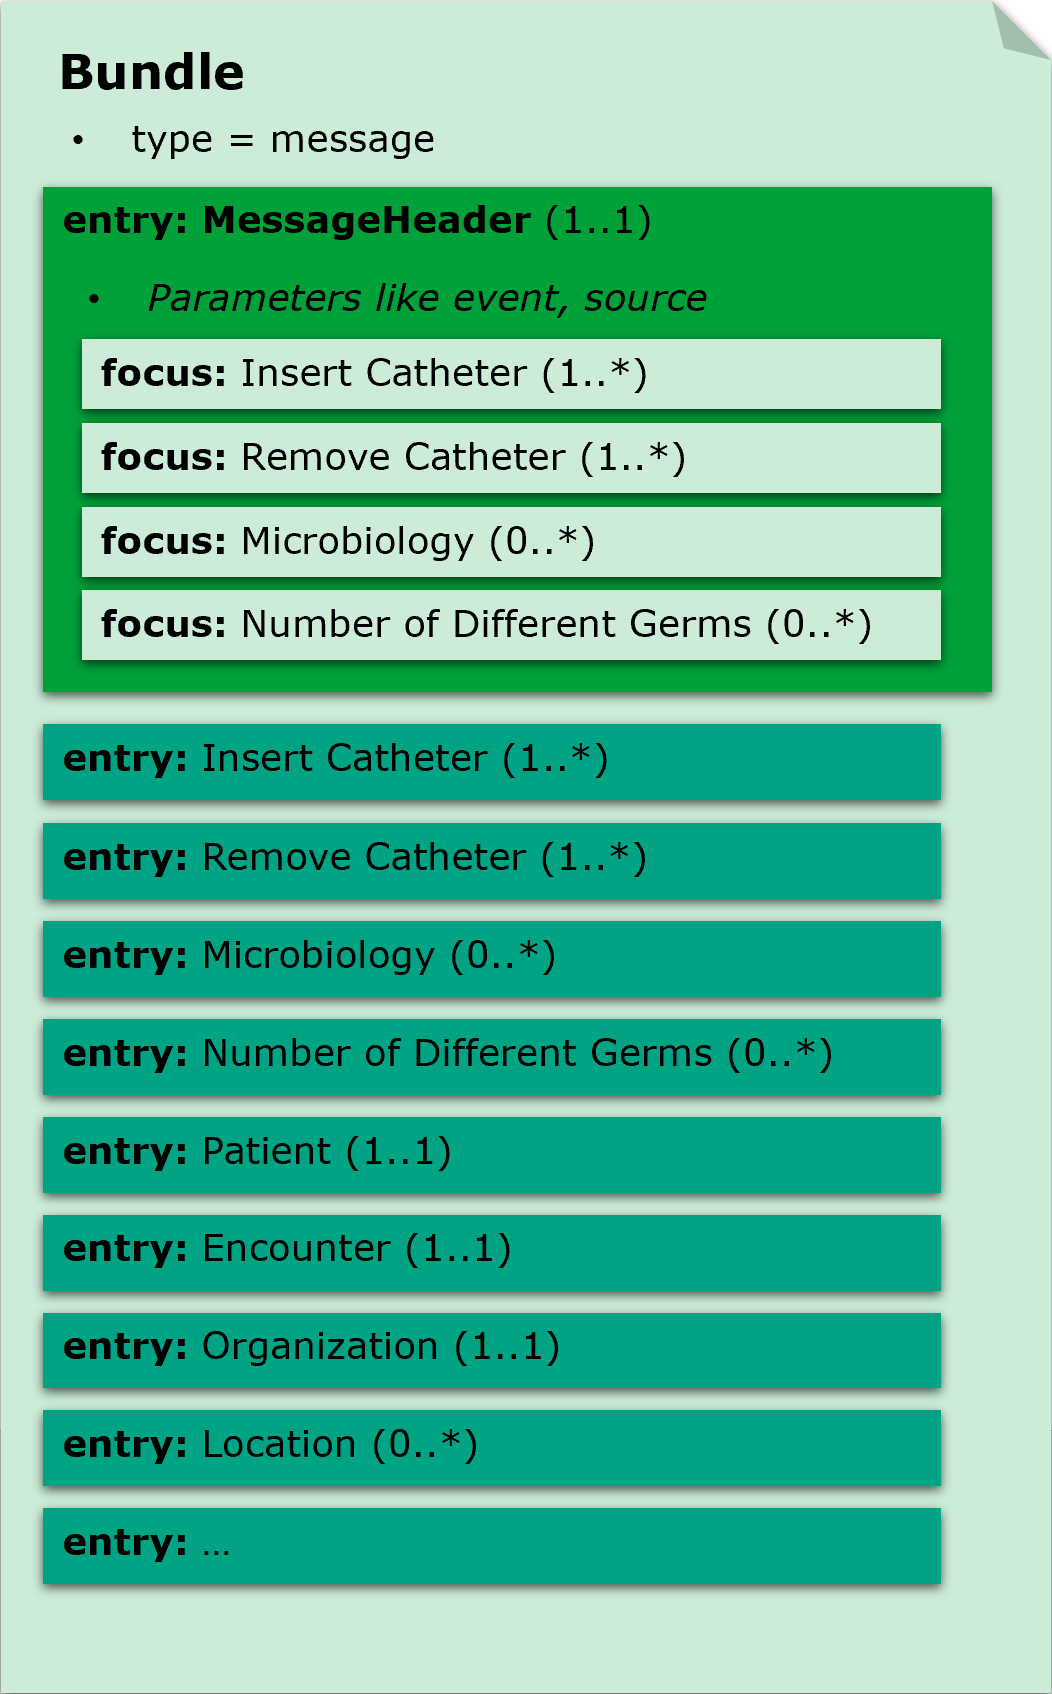The image size is (1052, 1694).
Task: Click entry: Number of Different Germs bar
Action: coord(491,1055)
